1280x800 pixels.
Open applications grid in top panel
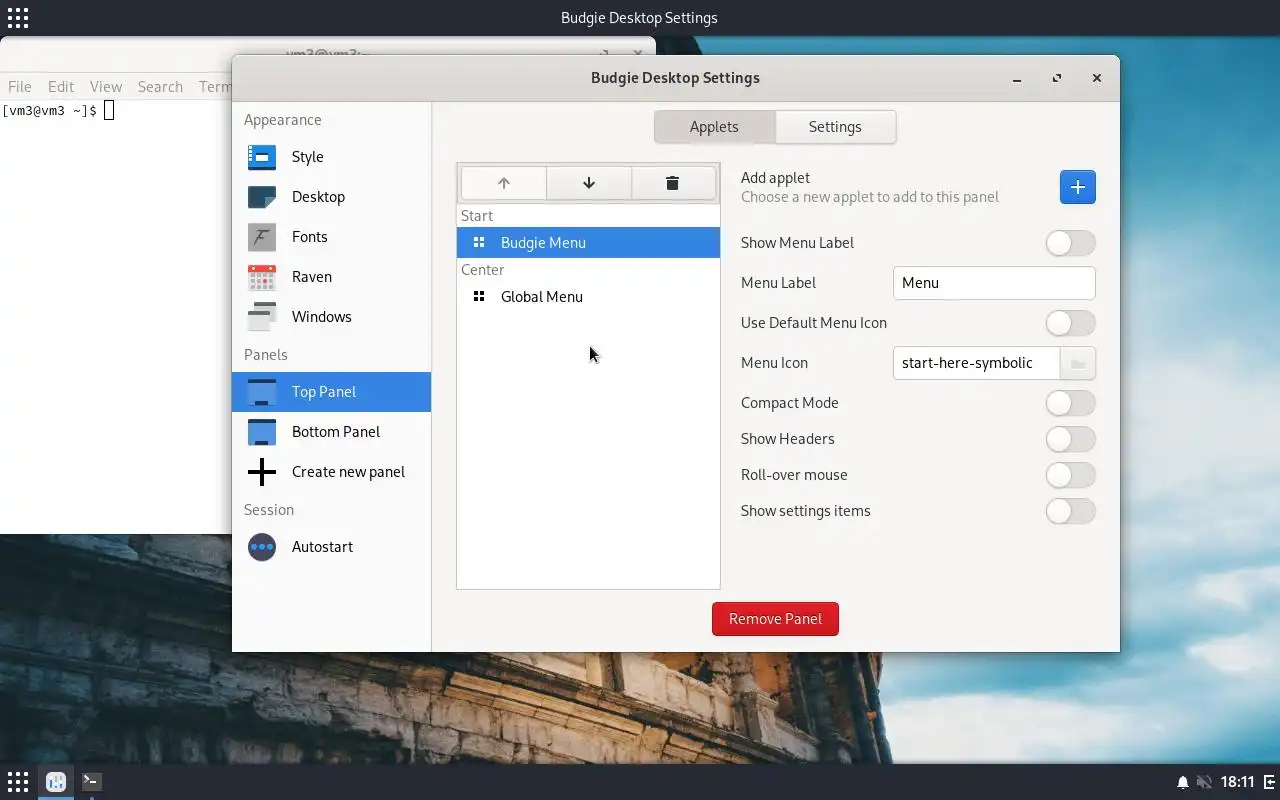pos(18,18)
